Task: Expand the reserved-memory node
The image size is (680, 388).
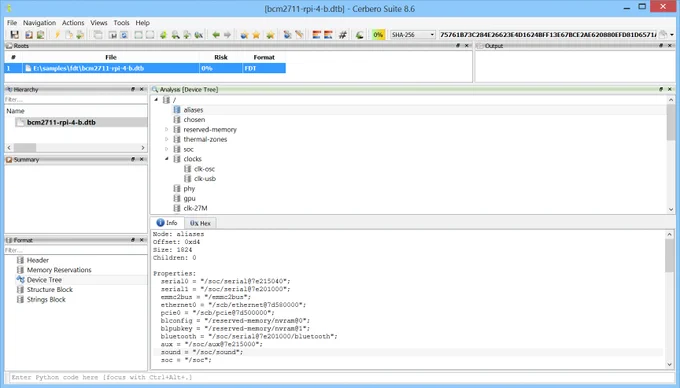Action: 167,129
